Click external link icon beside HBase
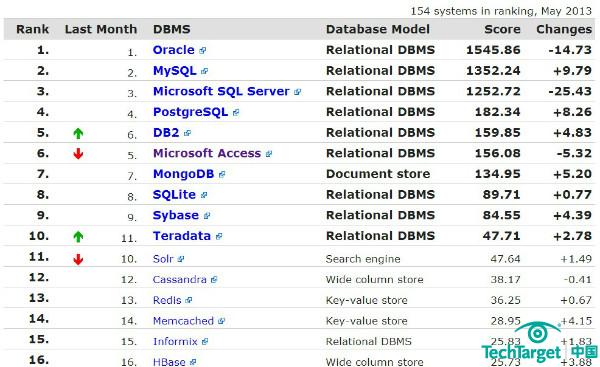600x367 pixels. (x=193, y=362)
